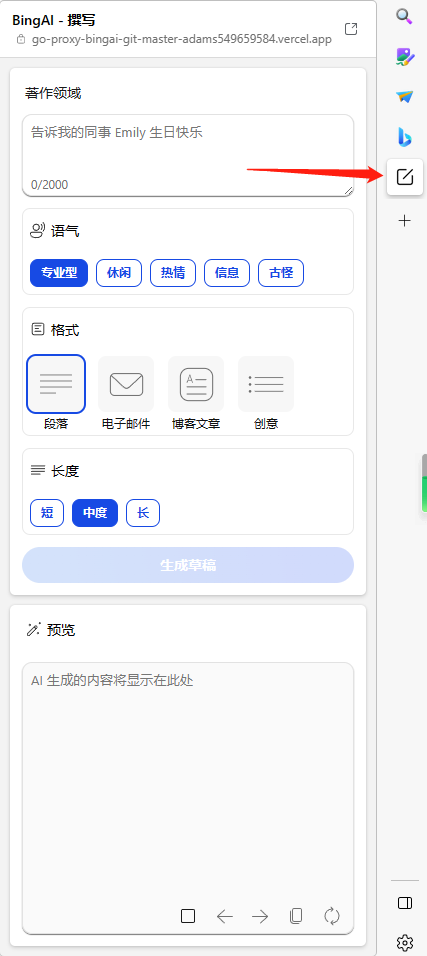
Task: Click the 预览 section heading
Action: click(x=61, y=630)
